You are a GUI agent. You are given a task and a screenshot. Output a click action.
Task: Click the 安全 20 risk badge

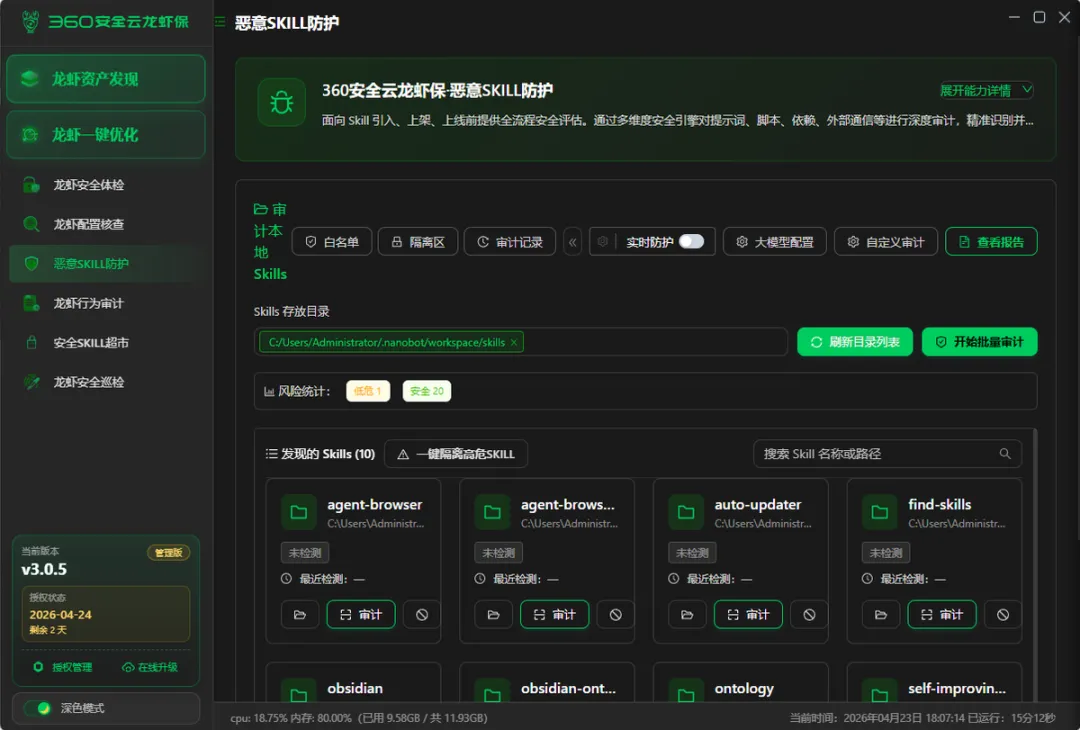click(x=427, y=390)
